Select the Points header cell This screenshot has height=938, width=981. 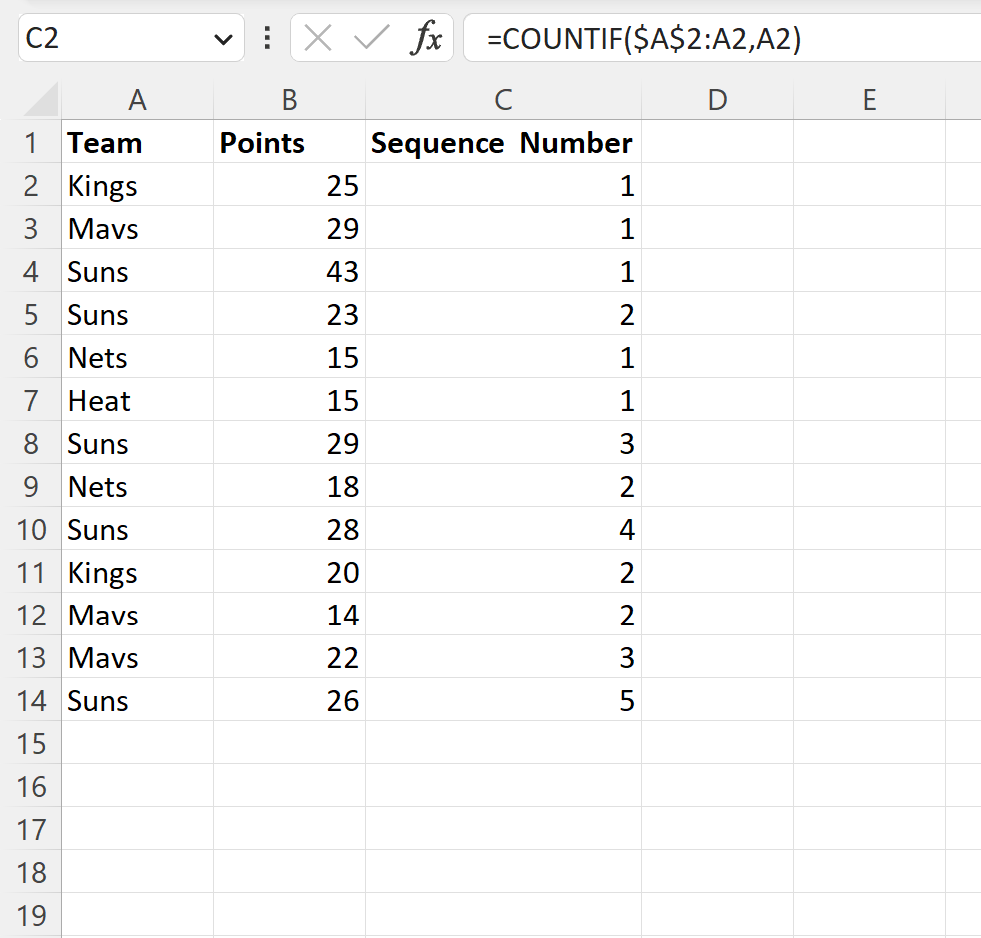289,142
